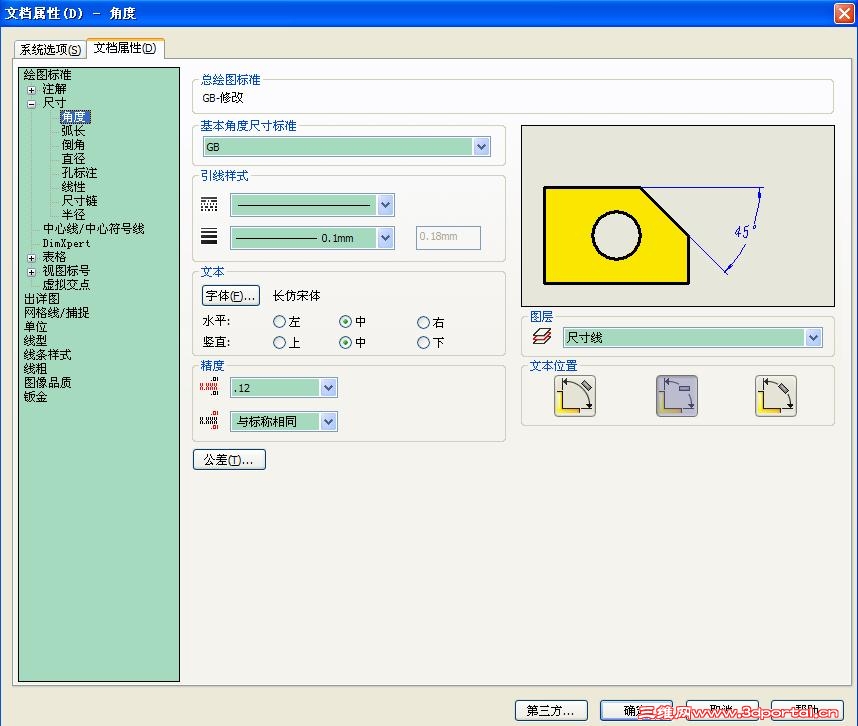This screenshot has height=726, width=858.
Task: Click the 字体(F)... button
Action: point(230,296)
